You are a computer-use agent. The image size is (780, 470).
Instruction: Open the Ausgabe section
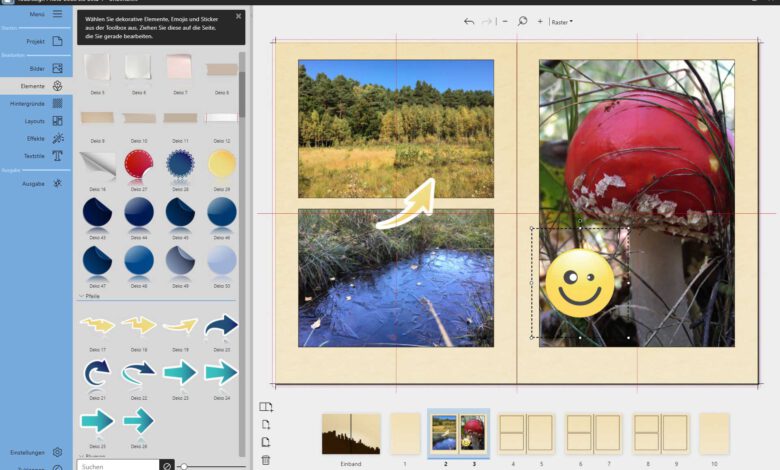tap(36, 184)
